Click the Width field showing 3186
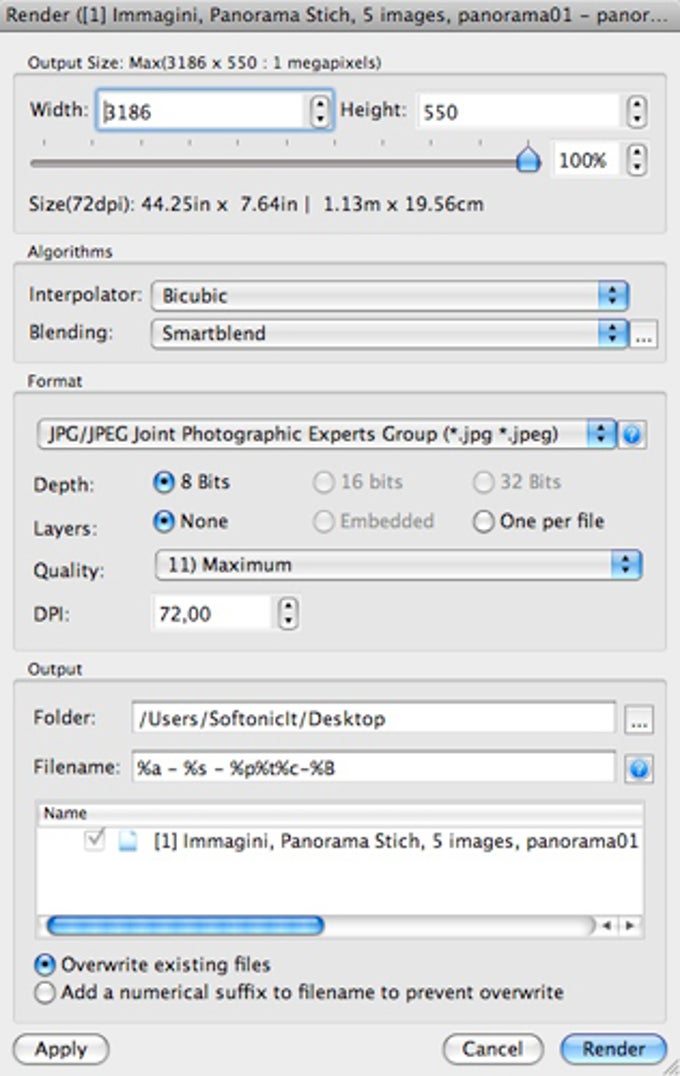 point(203,111)
